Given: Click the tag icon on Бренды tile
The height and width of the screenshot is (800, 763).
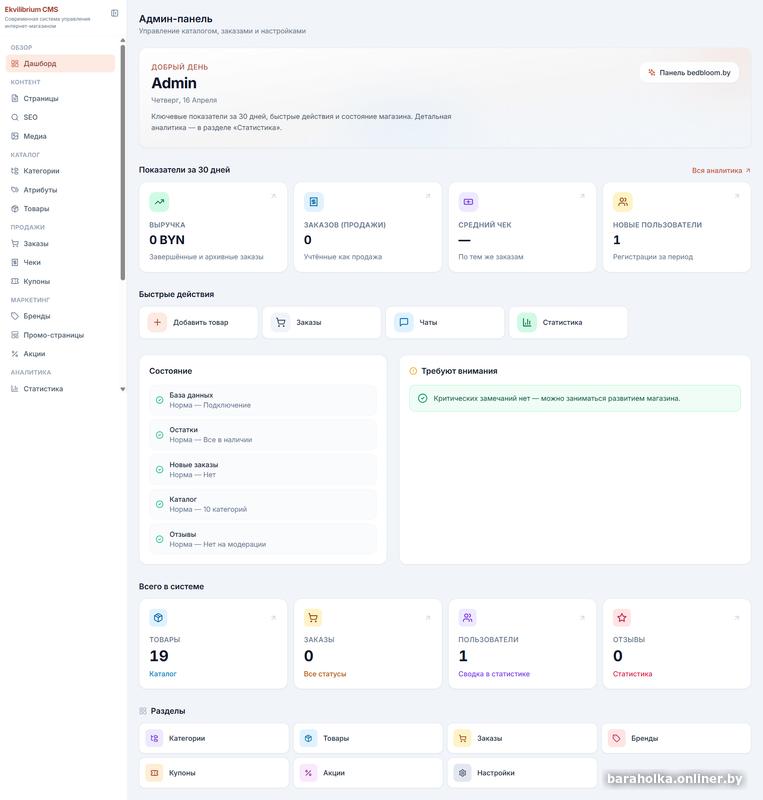Looking at the screenshot, I should click(x=617, y=738).
